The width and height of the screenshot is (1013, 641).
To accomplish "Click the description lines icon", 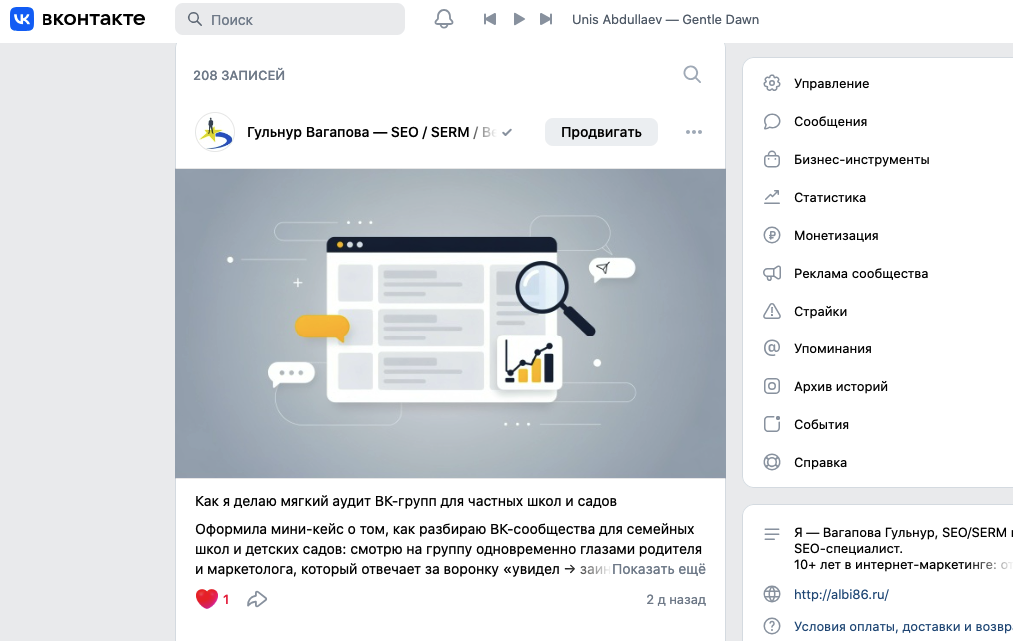I will (x=772, y=534).
